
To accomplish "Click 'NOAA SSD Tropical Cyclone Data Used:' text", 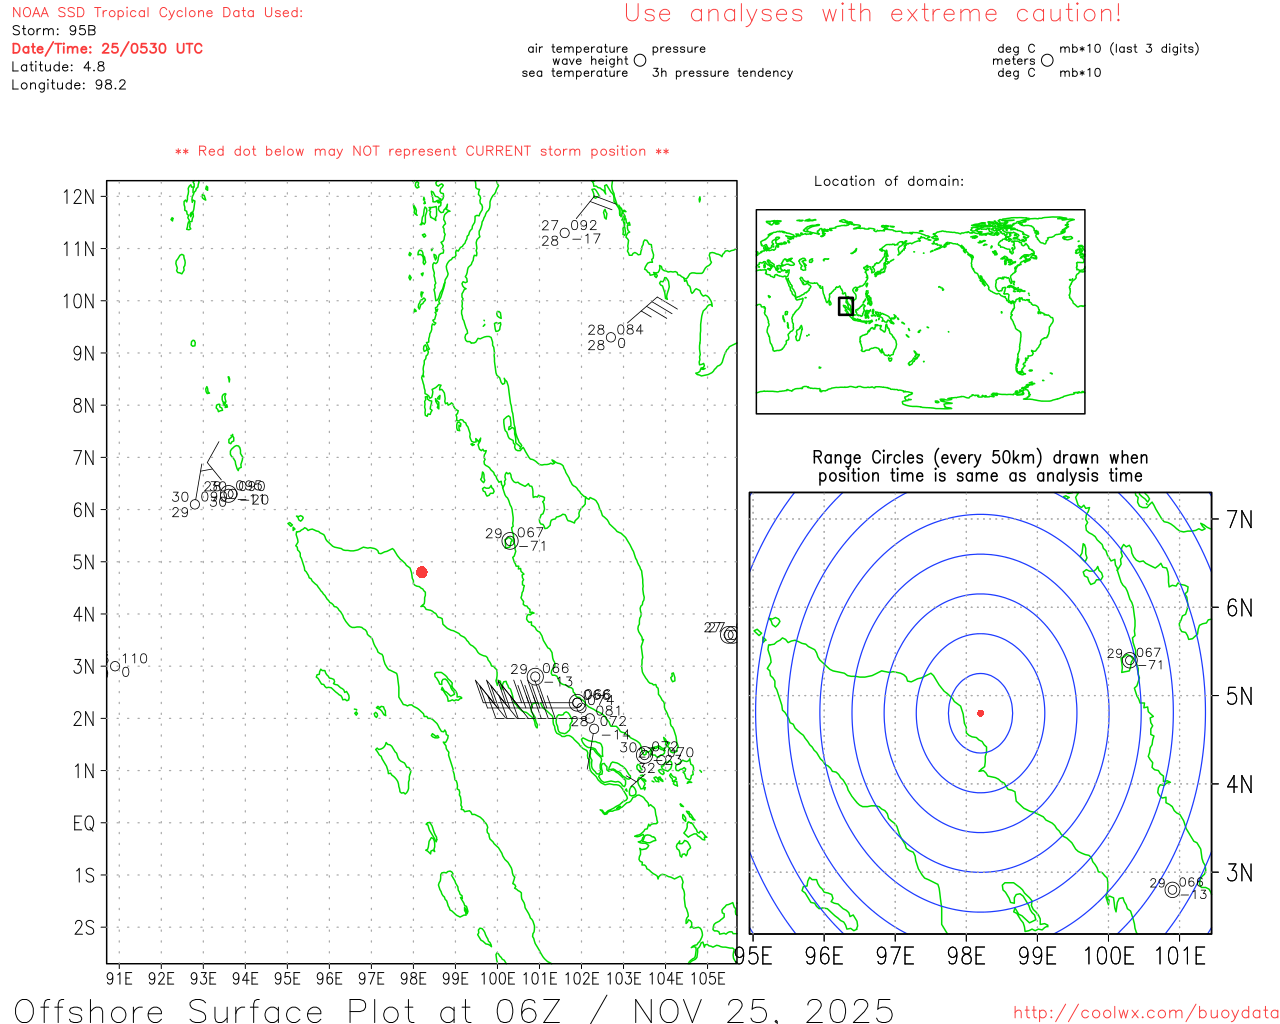I will pyautogui.click(x=157, y=13).
